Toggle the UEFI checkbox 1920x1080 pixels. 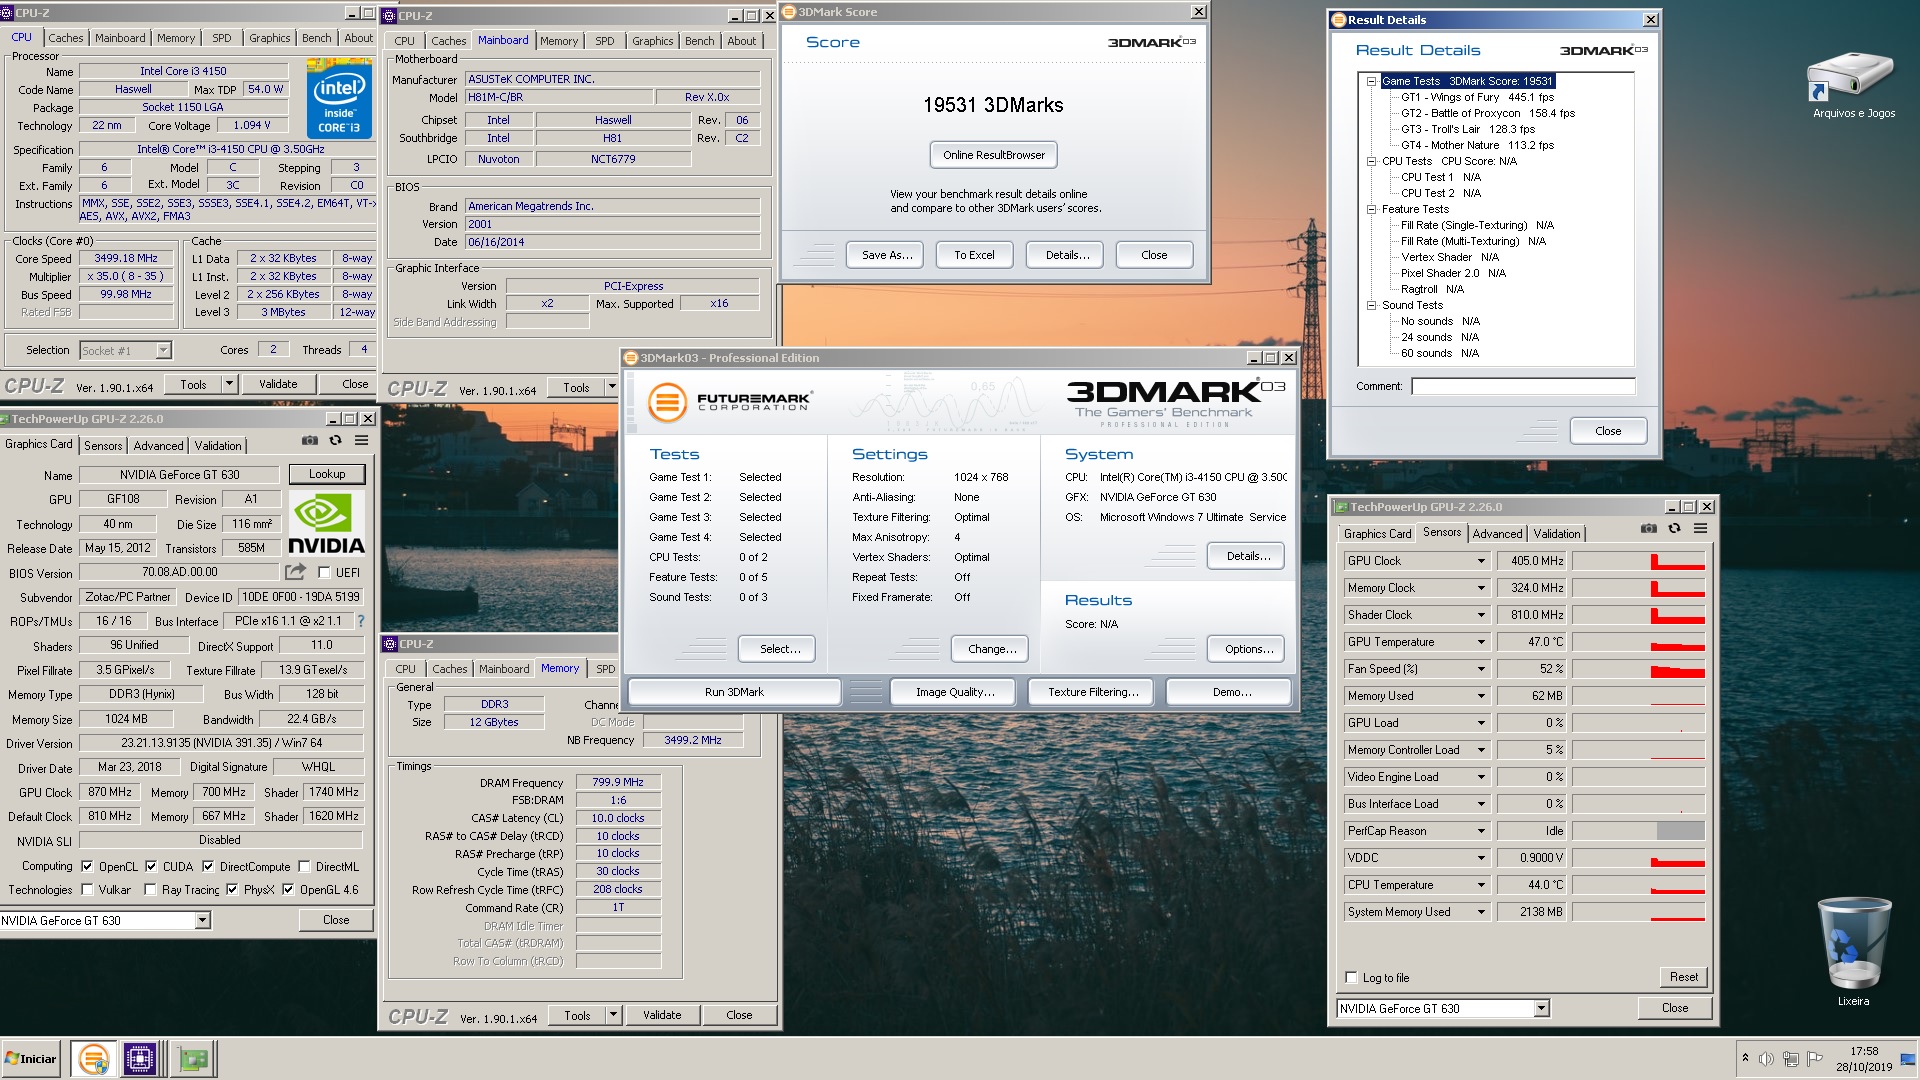(x=324, y=573)
